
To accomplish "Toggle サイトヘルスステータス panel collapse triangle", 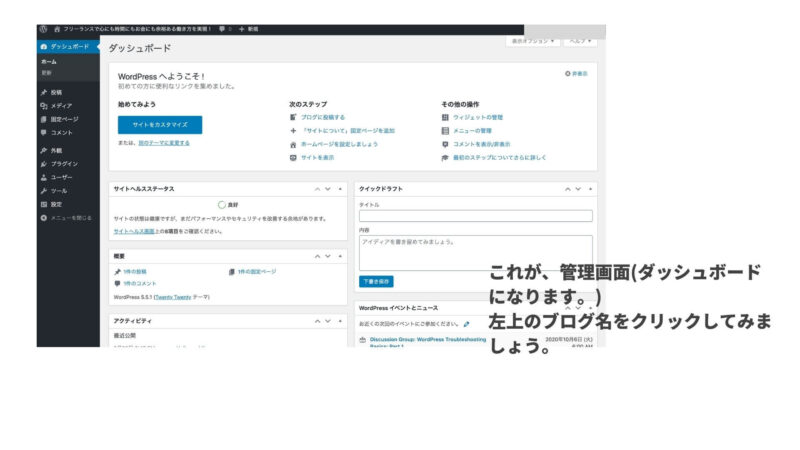I will [340, 189].
